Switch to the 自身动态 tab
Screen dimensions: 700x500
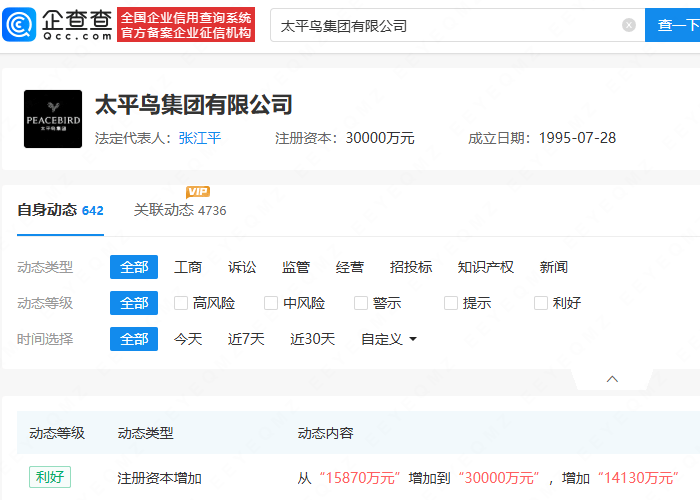click(x=60, y=210)
